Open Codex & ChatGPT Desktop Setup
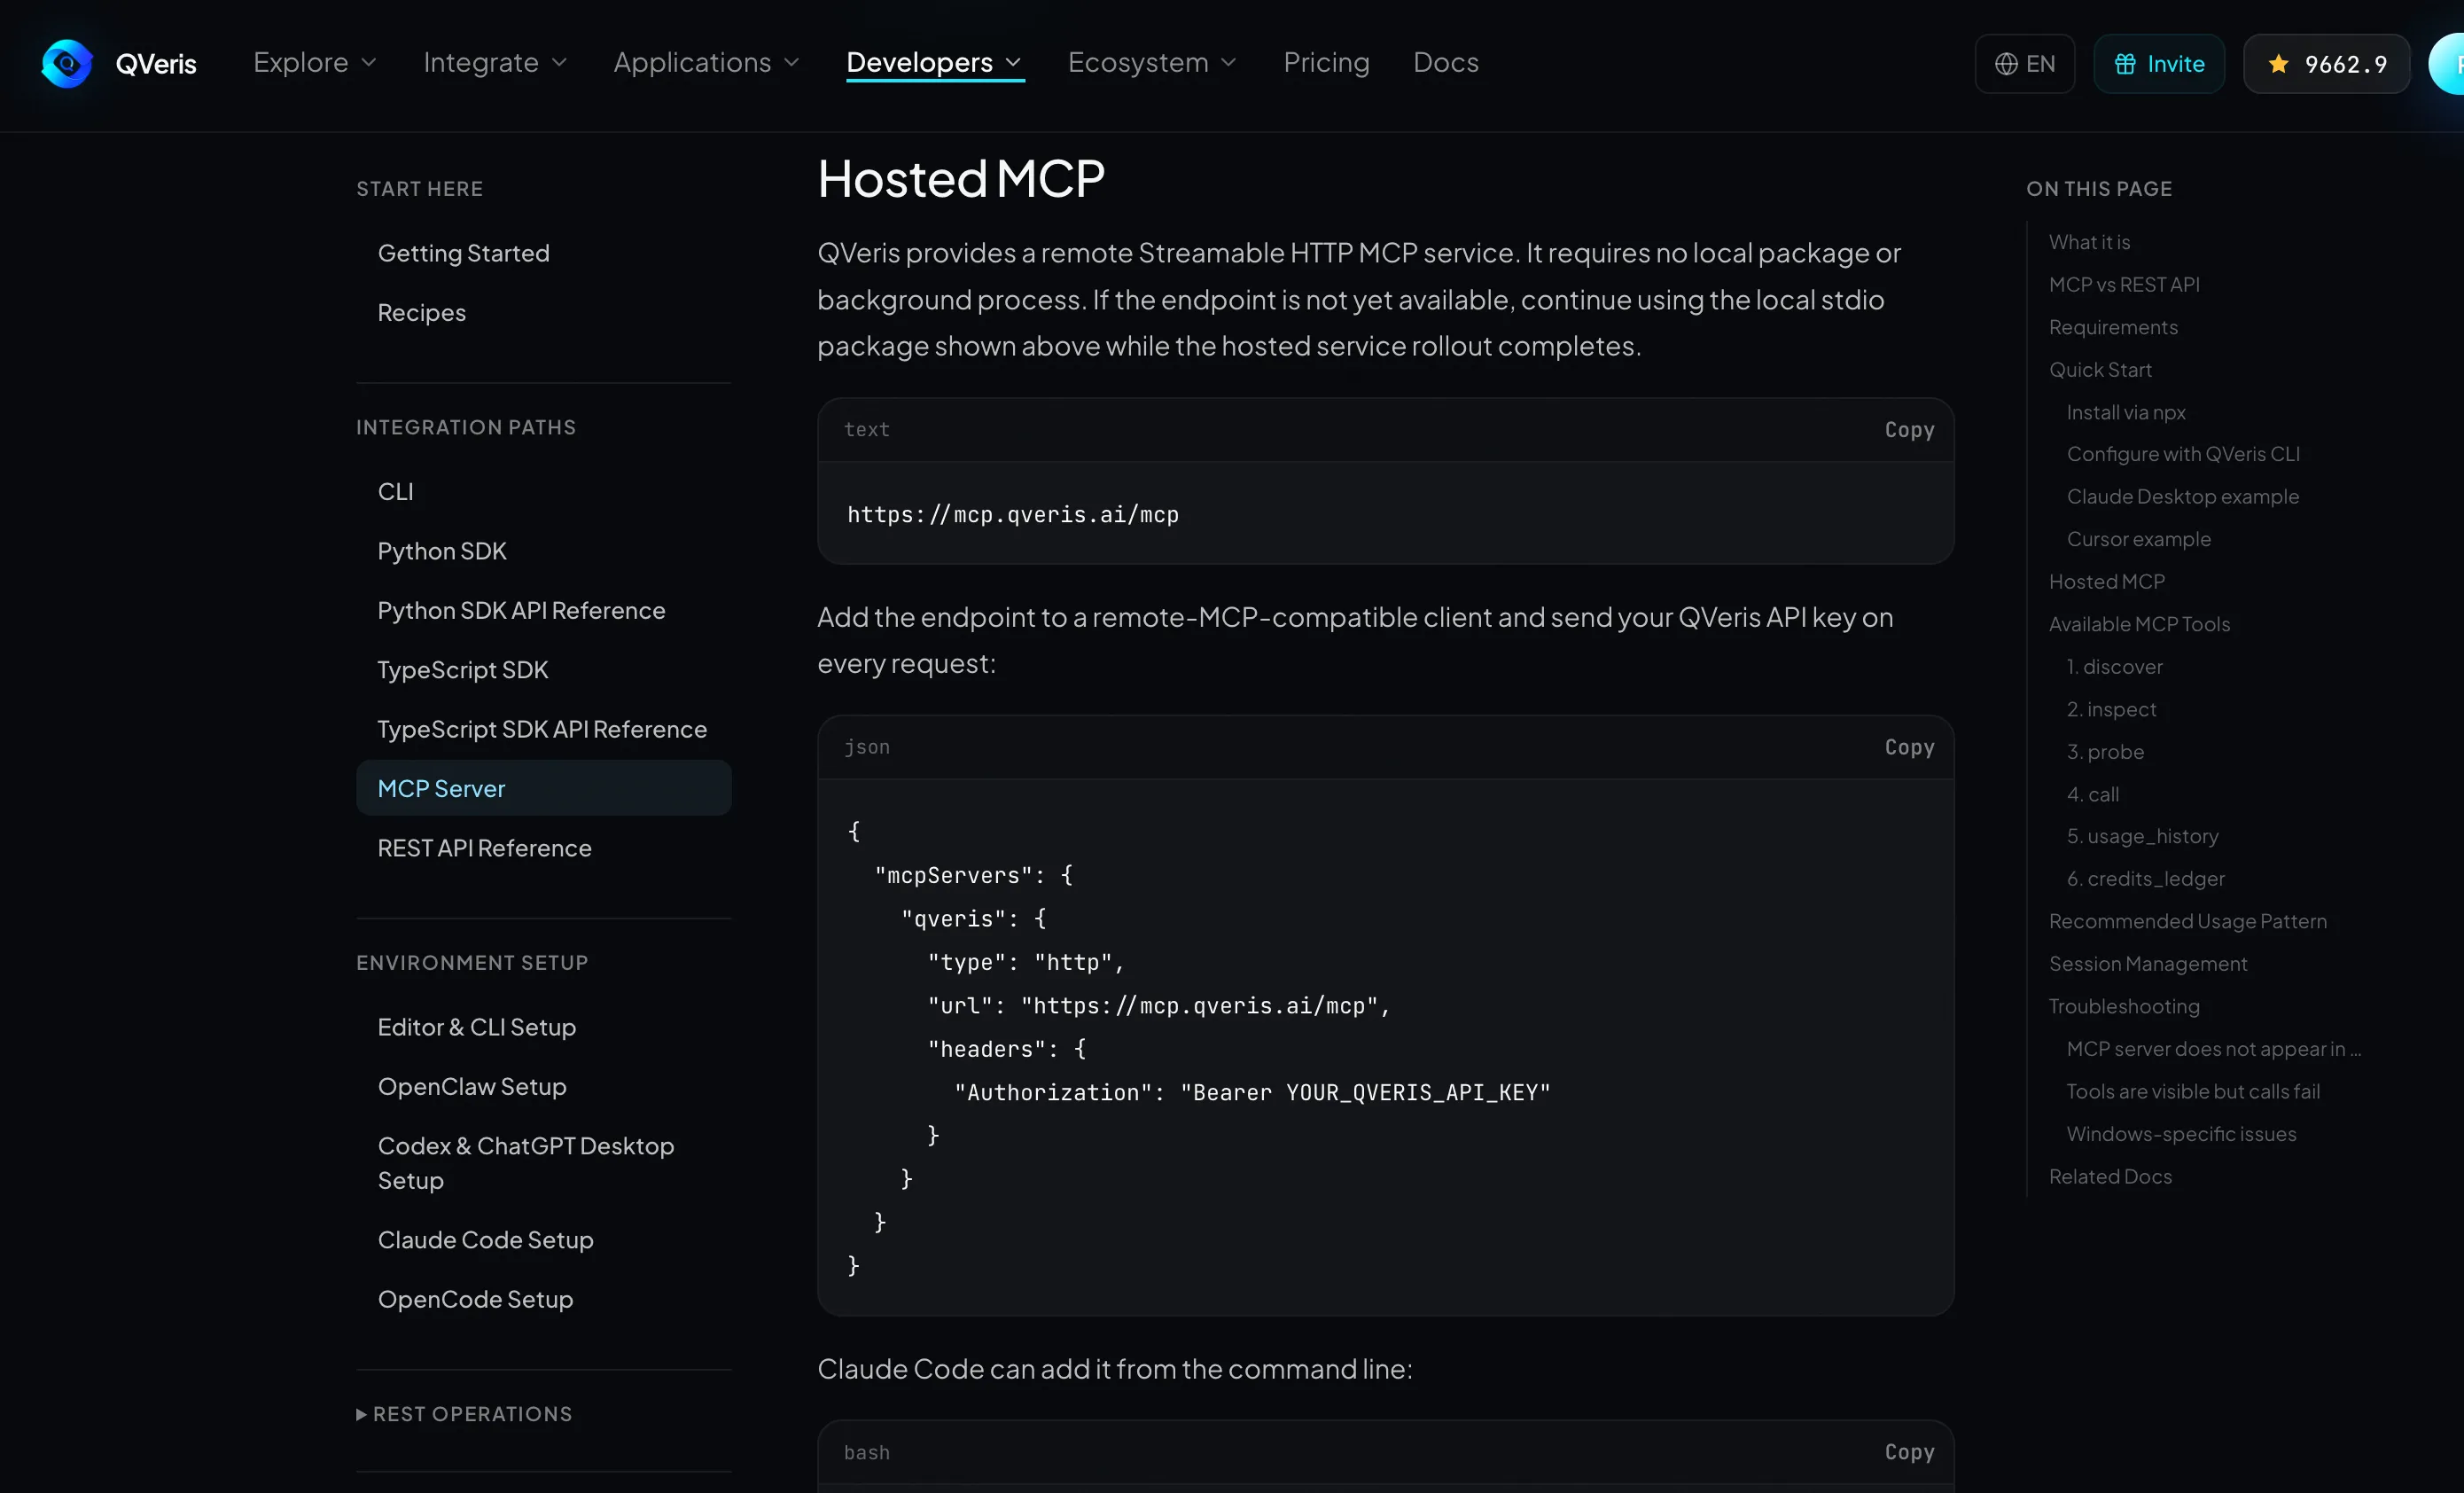The width and height of the screenshot is (2464, 1493). (526, 1163)
